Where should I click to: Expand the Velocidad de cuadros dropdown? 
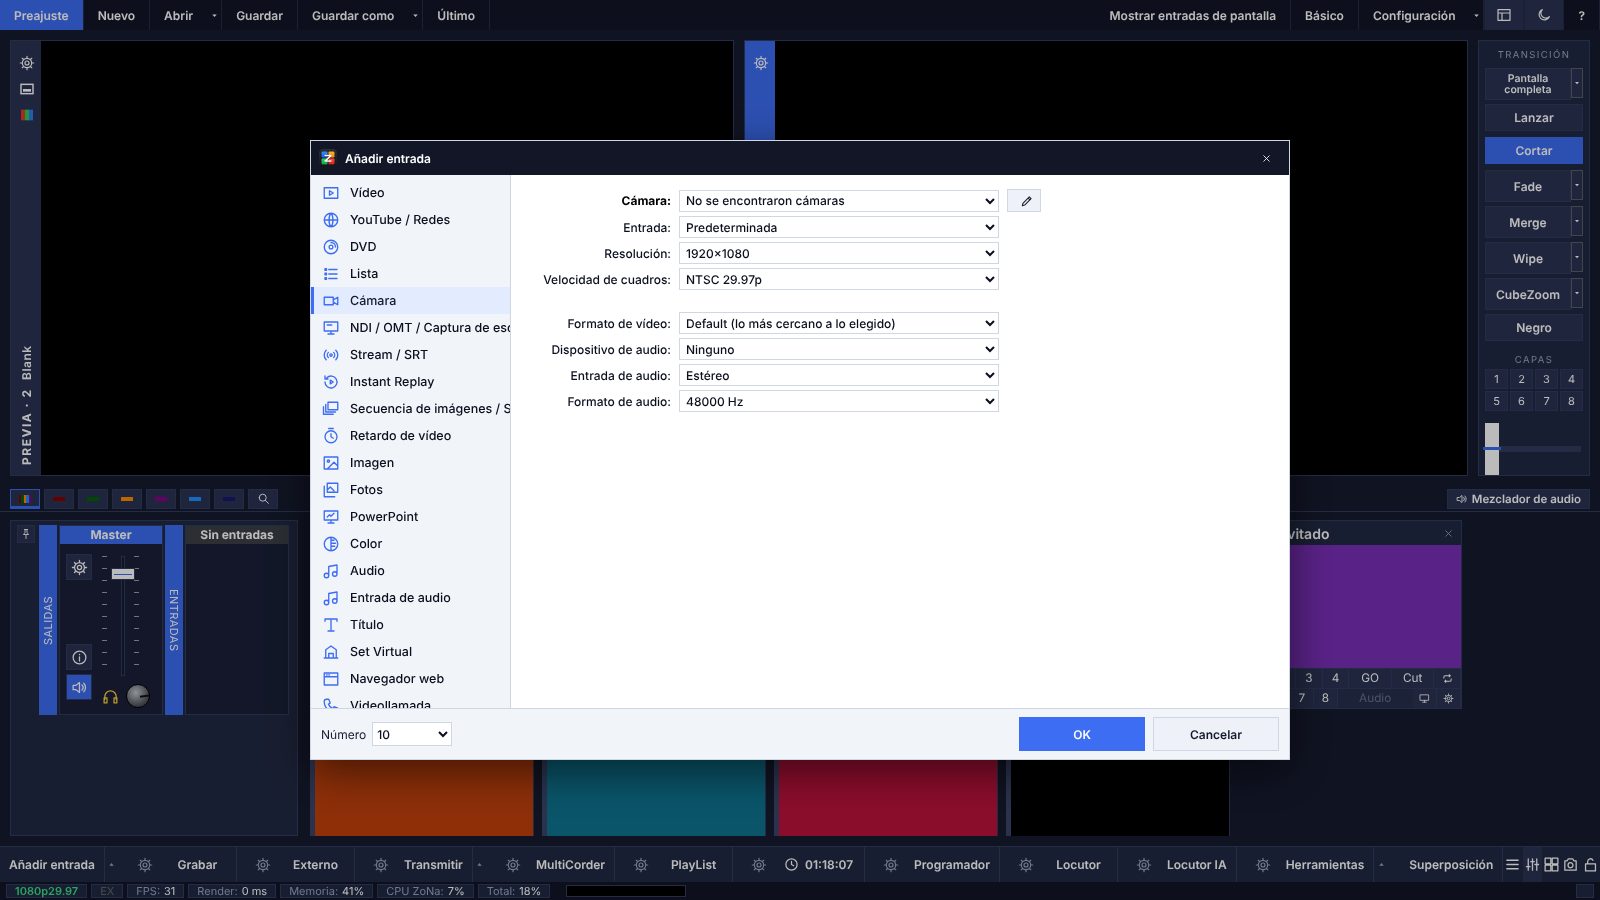(x=839, y=280)
